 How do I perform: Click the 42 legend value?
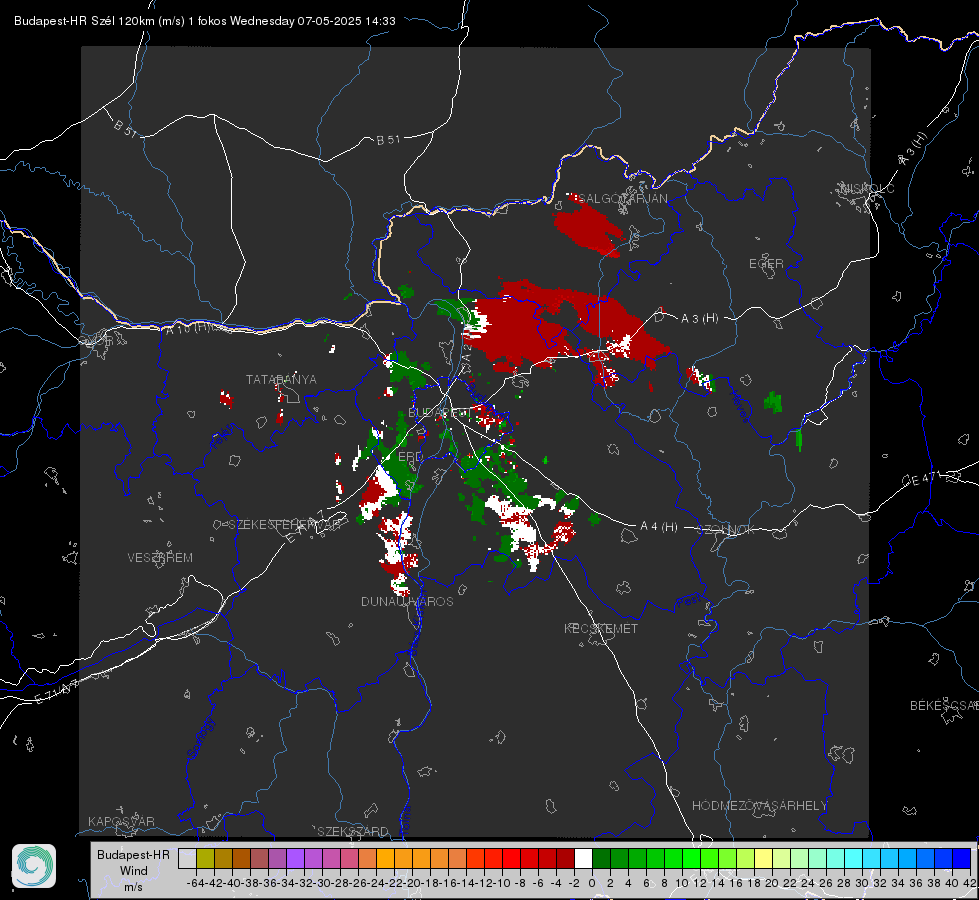(x=970, y=883)
